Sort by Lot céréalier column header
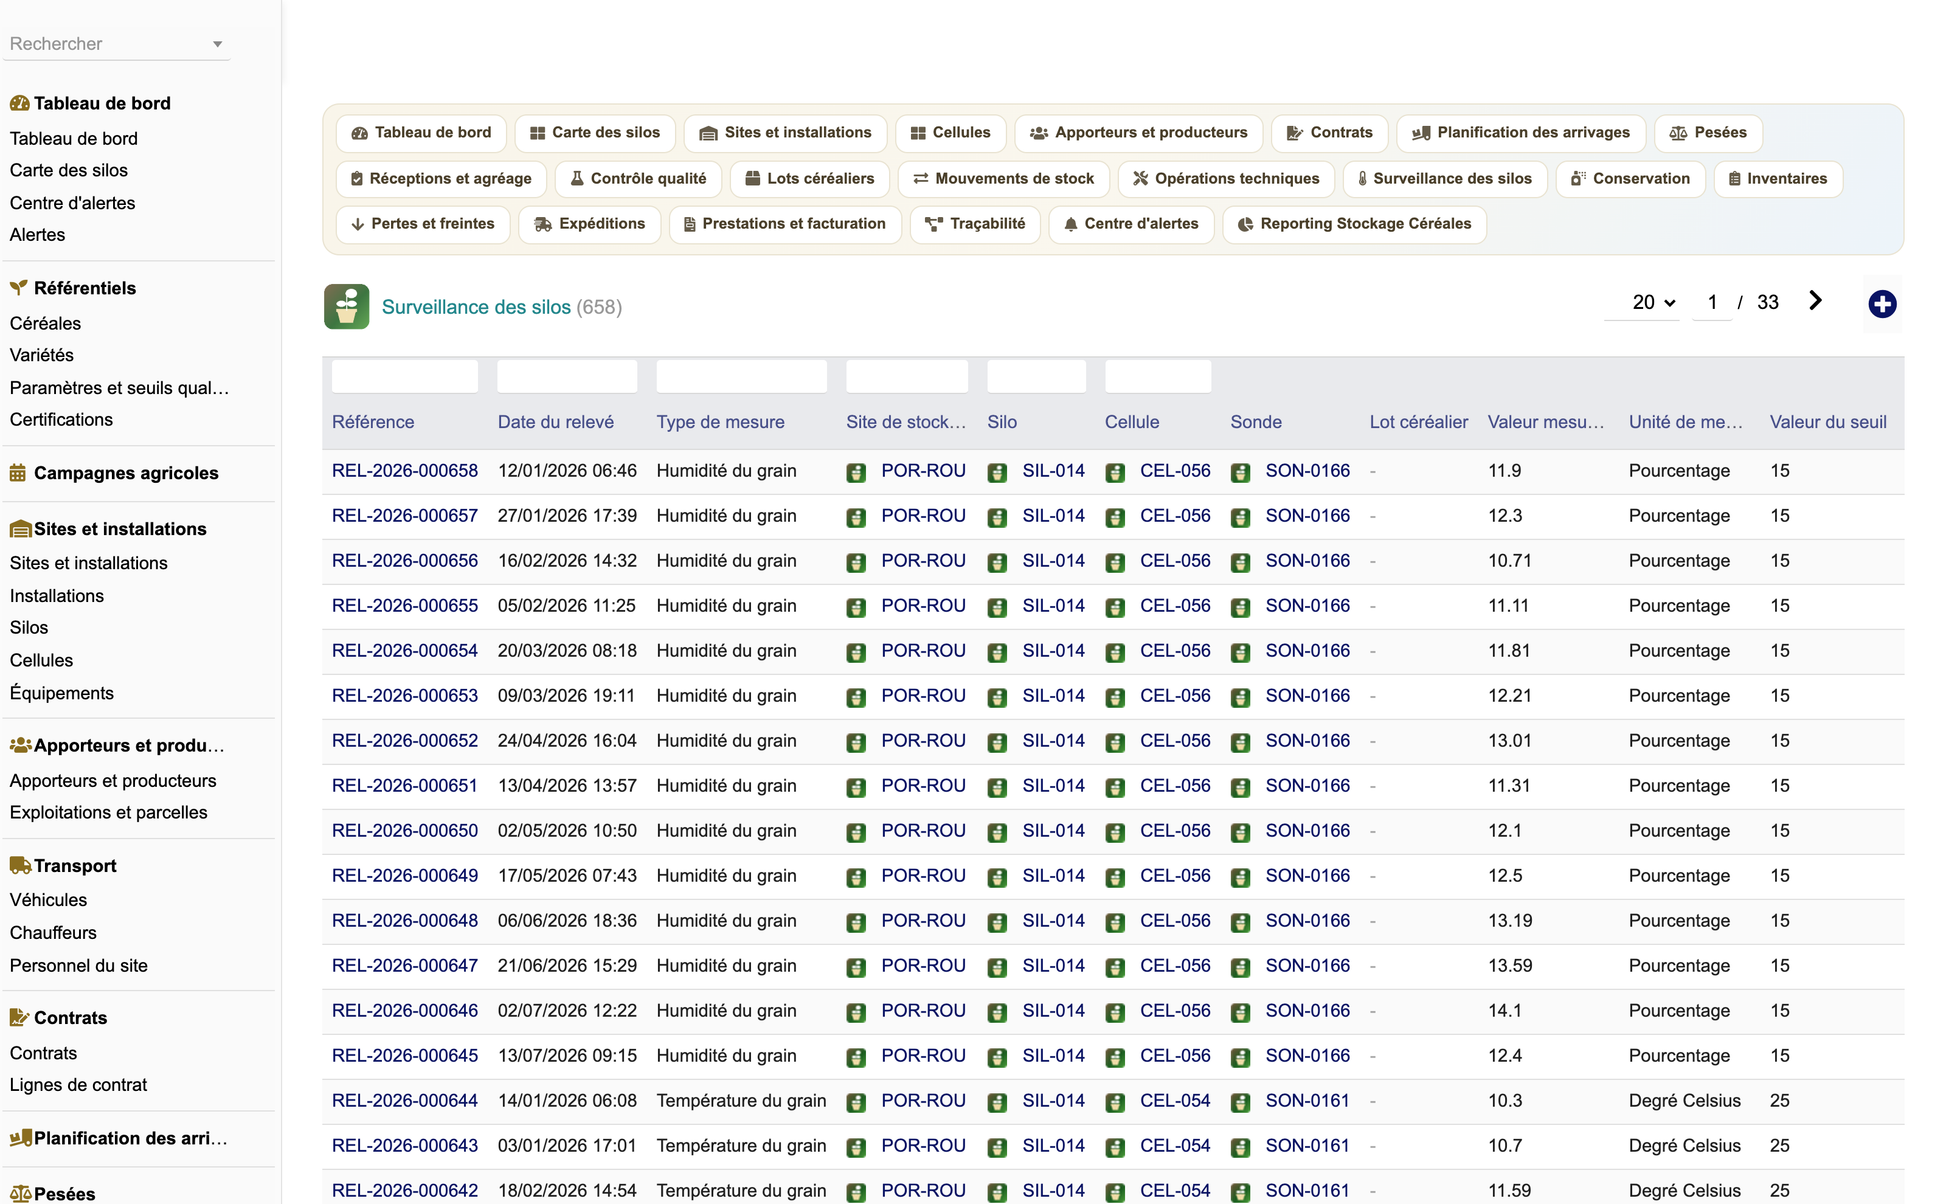1946x1204 pixels. coord(1419,422)
